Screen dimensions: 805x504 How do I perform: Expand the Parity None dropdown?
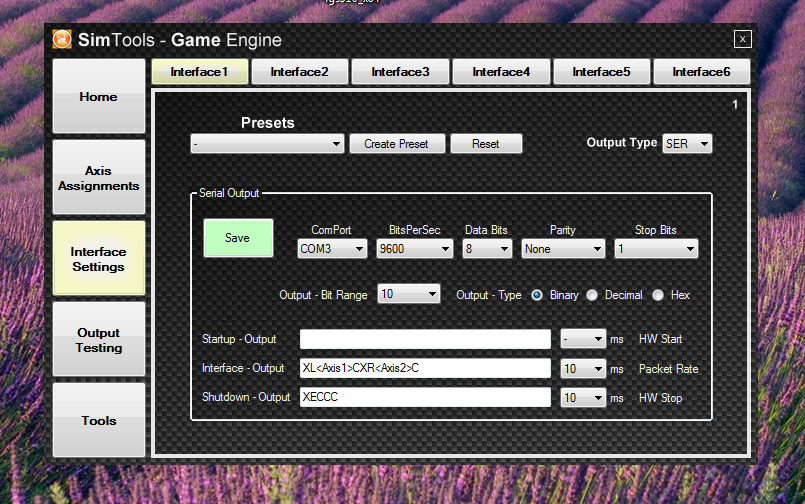coord(563,249)
